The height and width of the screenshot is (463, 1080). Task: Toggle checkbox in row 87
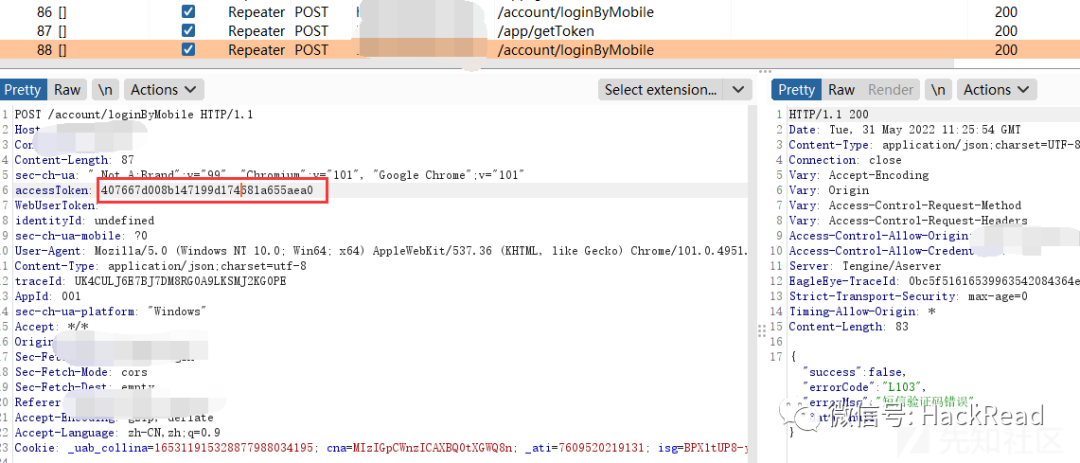click(188, 30)
